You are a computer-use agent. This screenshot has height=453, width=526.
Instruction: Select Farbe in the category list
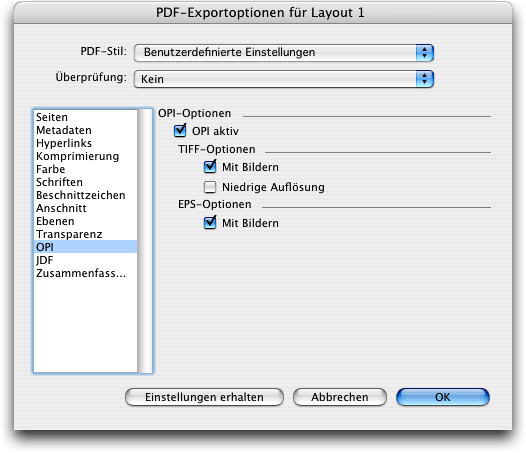coord(86,169)
